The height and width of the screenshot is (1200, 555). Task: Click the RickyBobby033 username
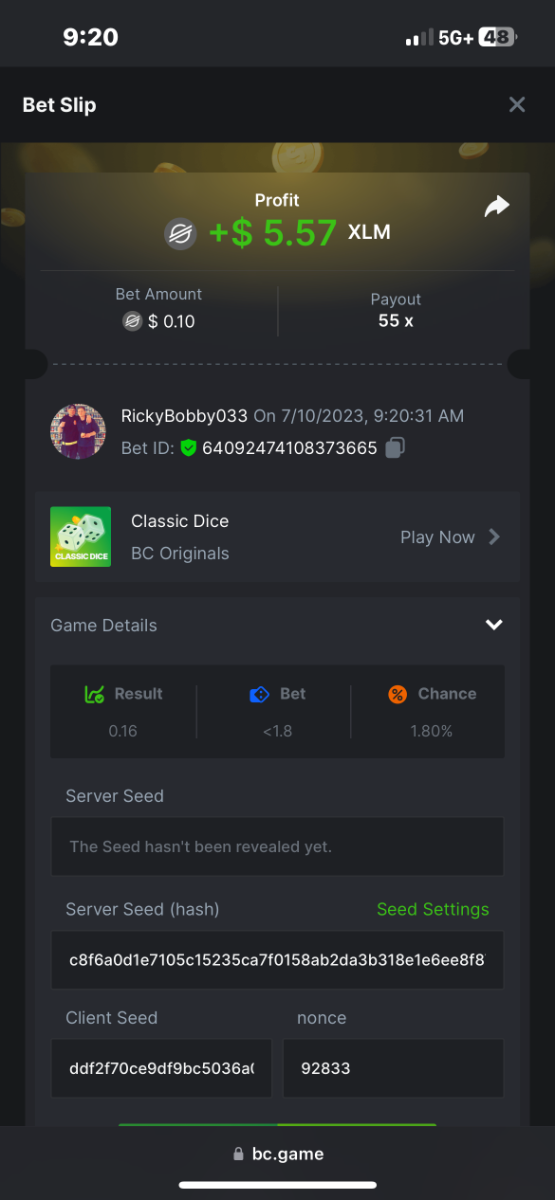[184, 416]
